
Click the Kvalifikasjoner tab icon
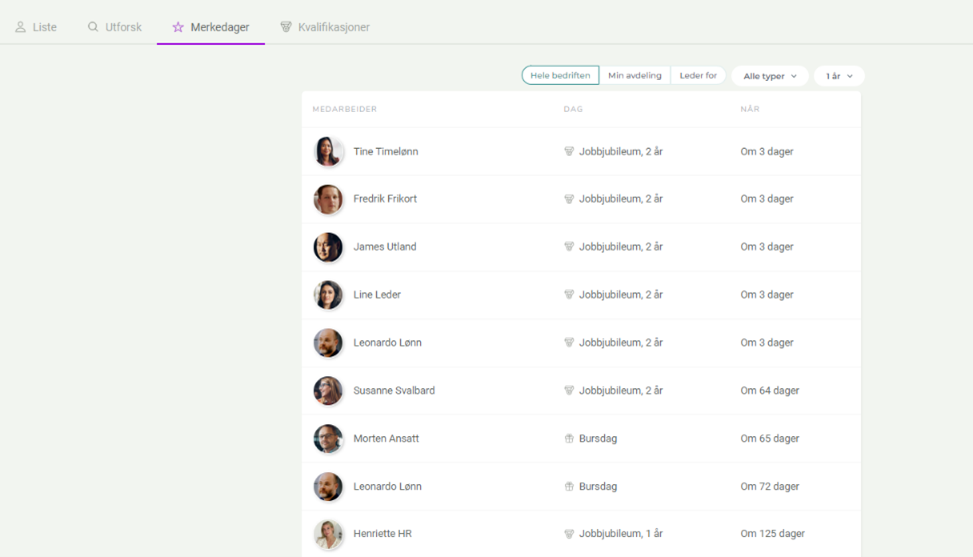pos(286,27)
